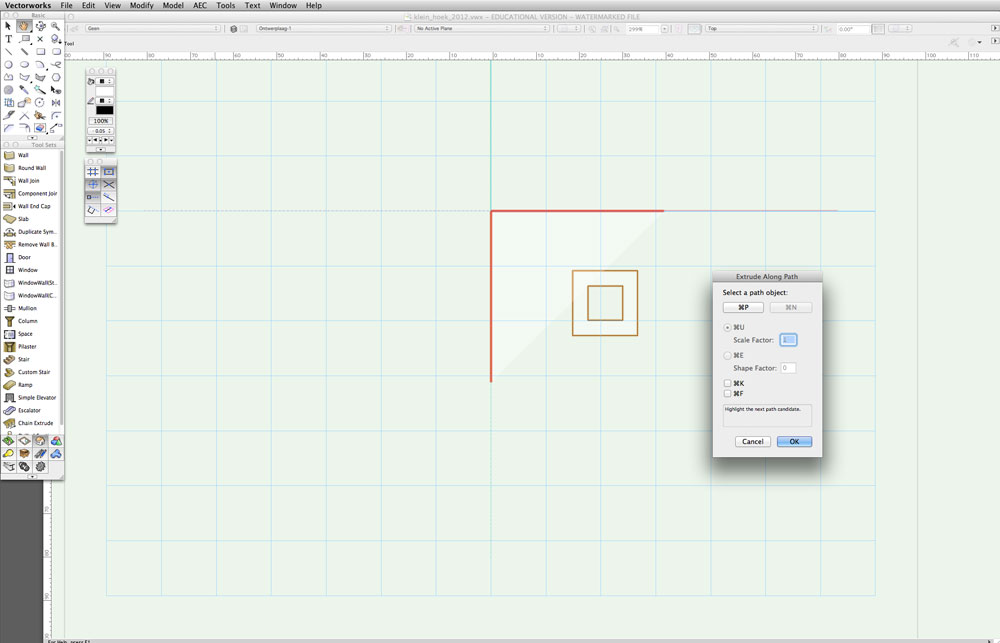
Task: Click OK in Extrude Along Path
Action: pyautogui.click(x=794, y=441)
